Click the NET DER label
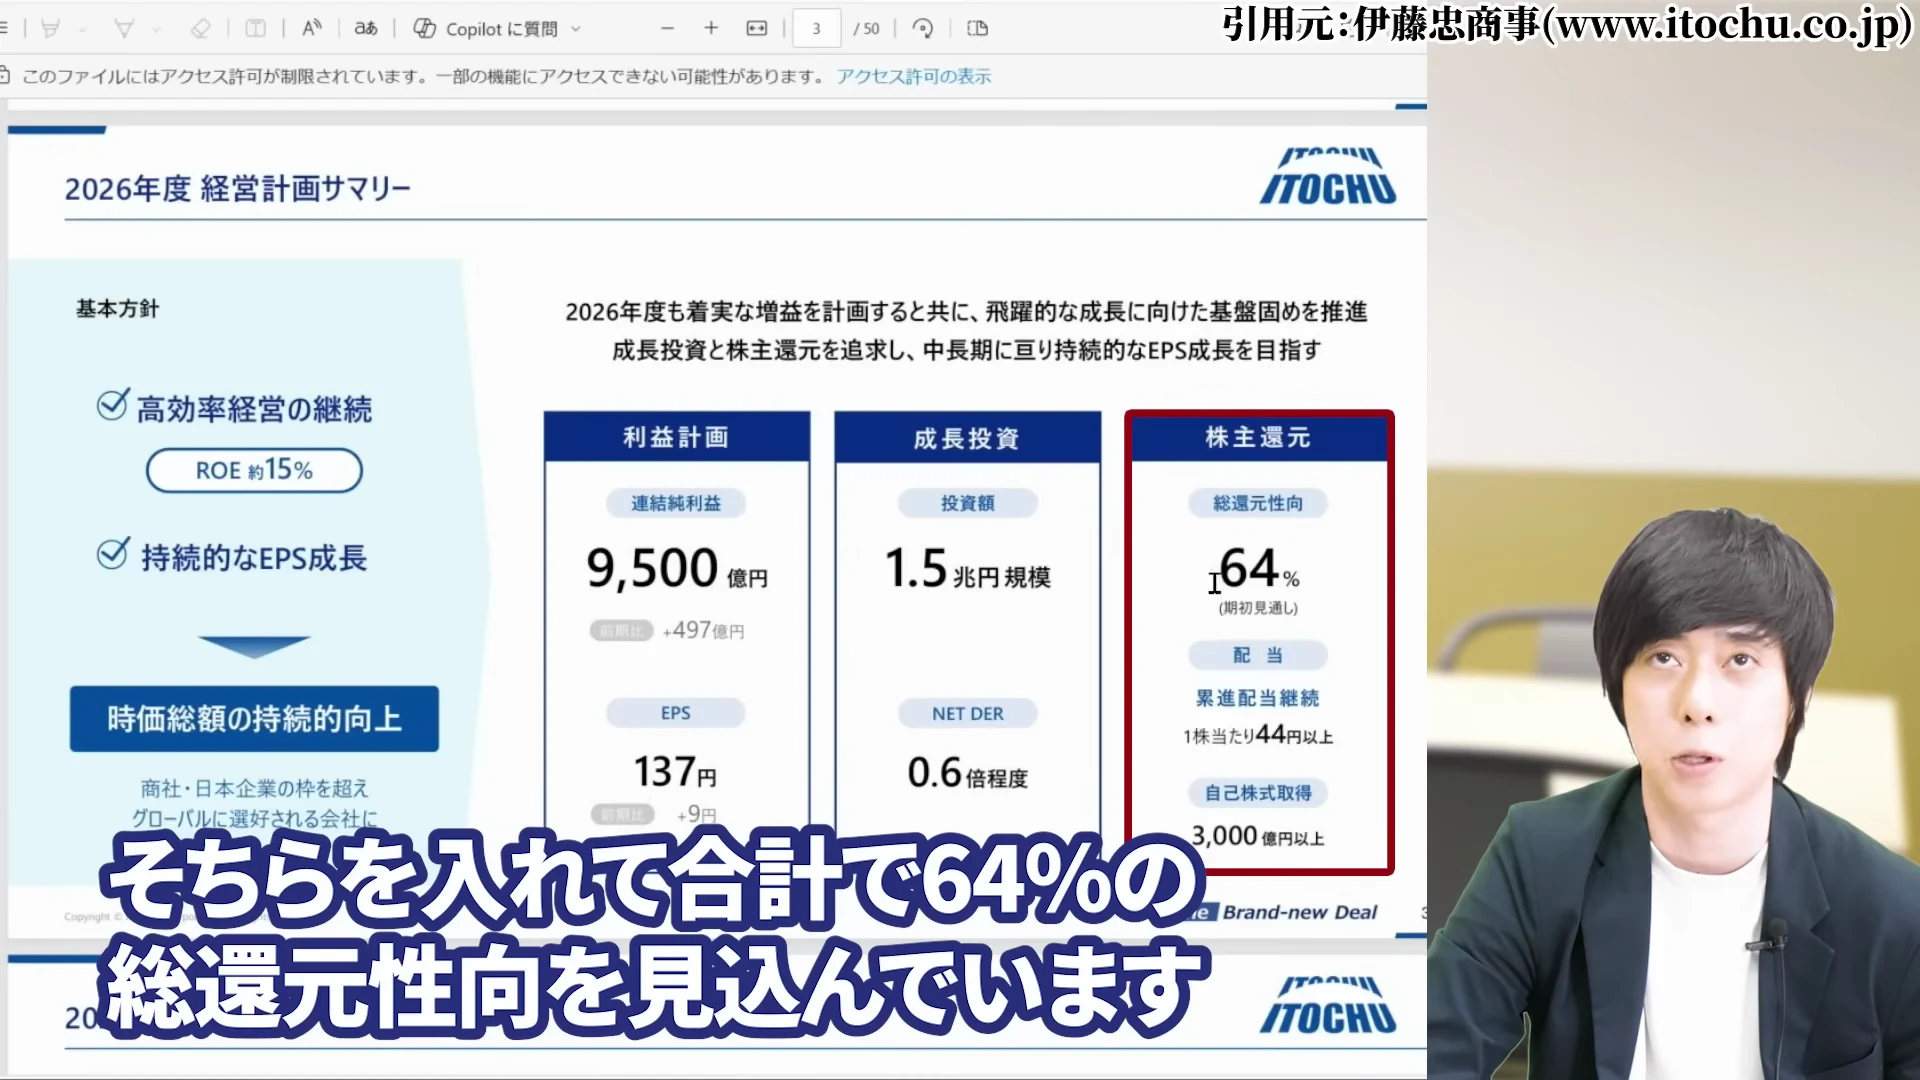 tap(967, 713)
